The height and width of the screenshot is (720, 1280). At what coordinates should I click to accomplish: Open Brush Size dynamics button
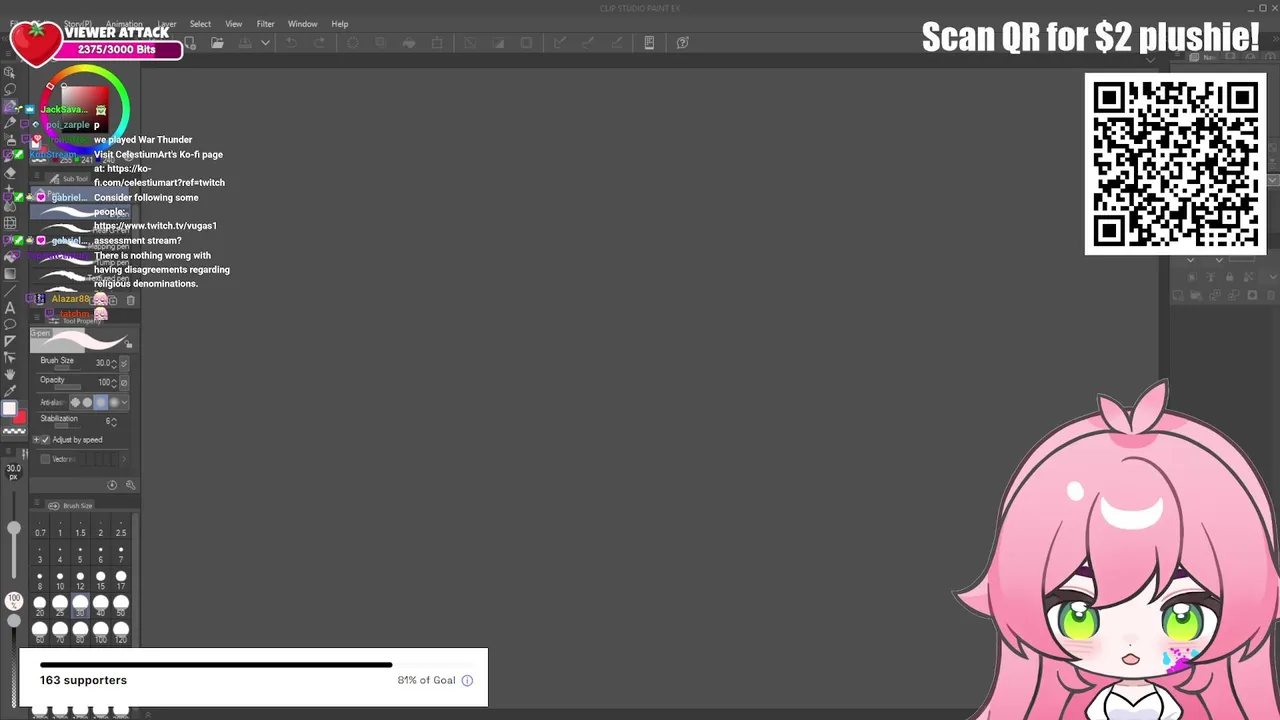(x=124, y=363)
